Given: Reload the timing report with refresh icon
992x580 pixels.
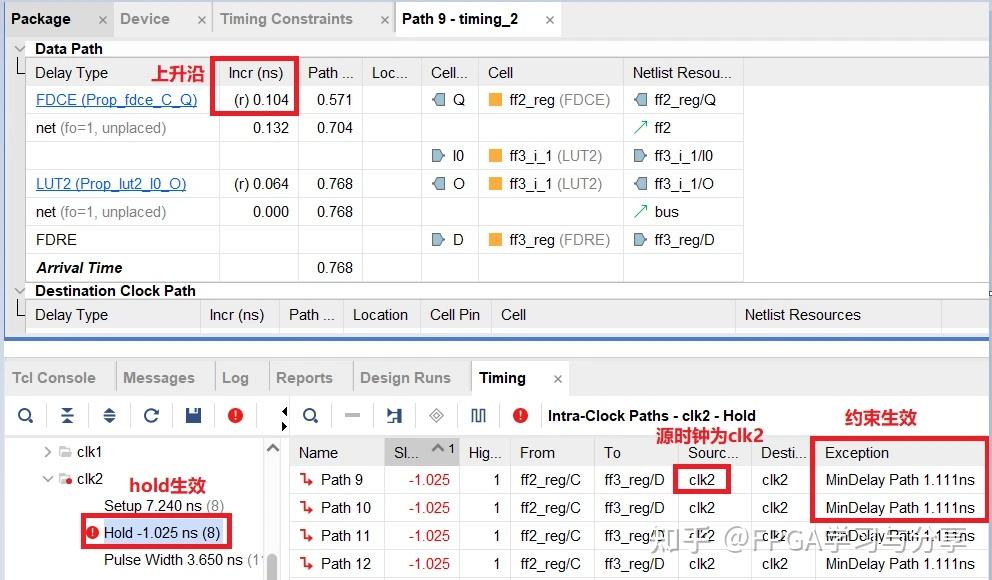Looking at the screenshot, I should [150, 415].
